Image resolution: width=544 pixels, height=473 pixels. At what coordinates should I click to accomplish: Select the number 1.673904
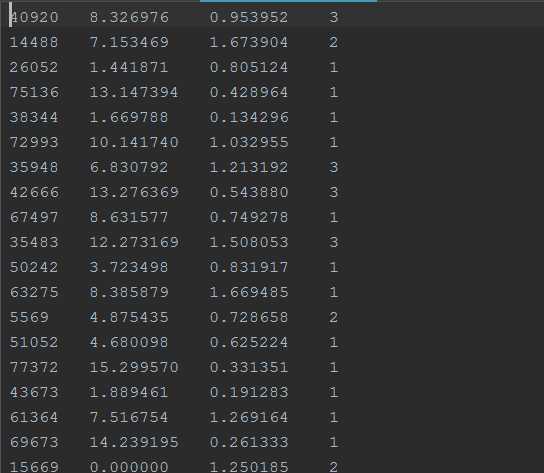tap(249, 42)
